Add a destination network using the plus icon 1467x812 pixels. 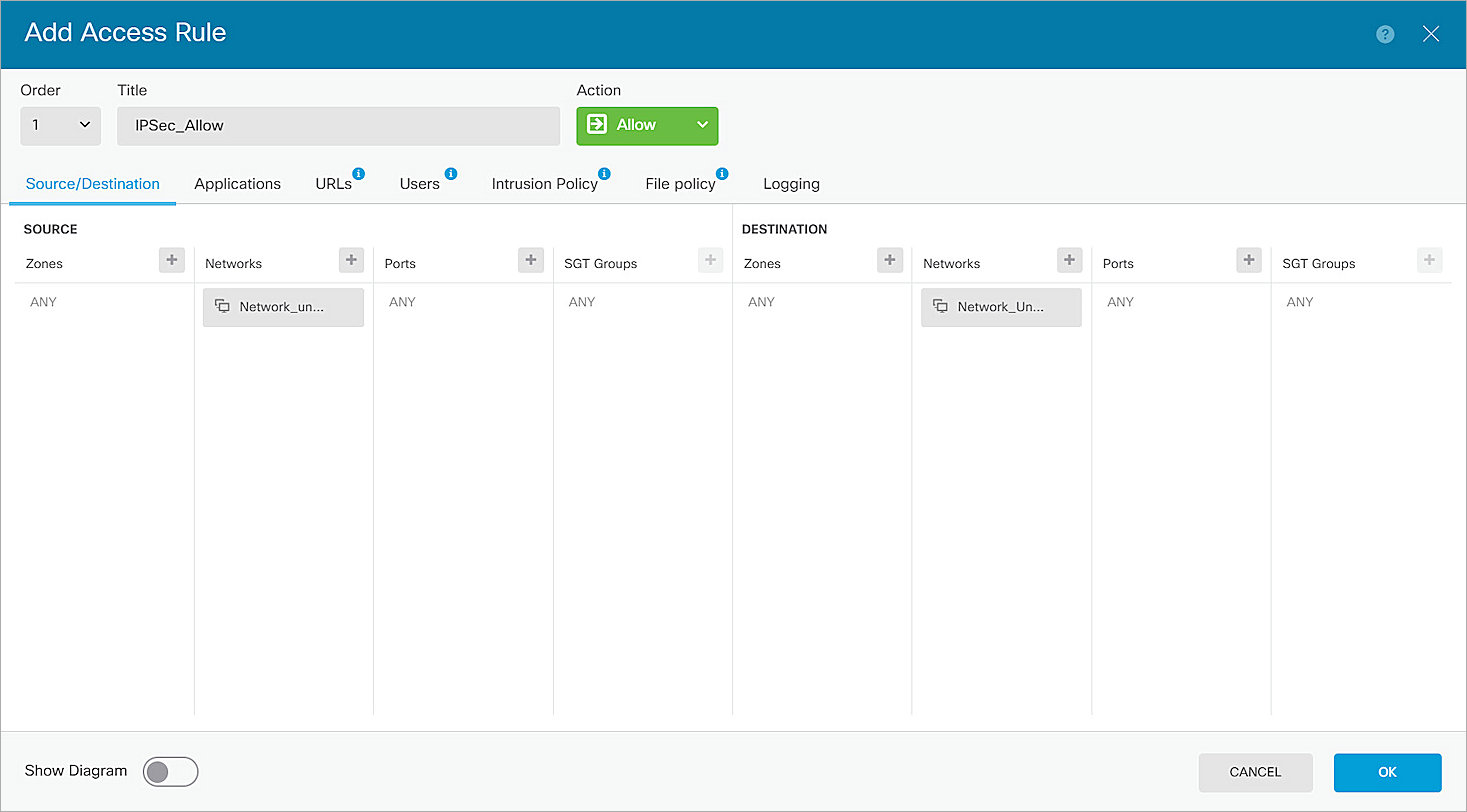(1069, 260)
